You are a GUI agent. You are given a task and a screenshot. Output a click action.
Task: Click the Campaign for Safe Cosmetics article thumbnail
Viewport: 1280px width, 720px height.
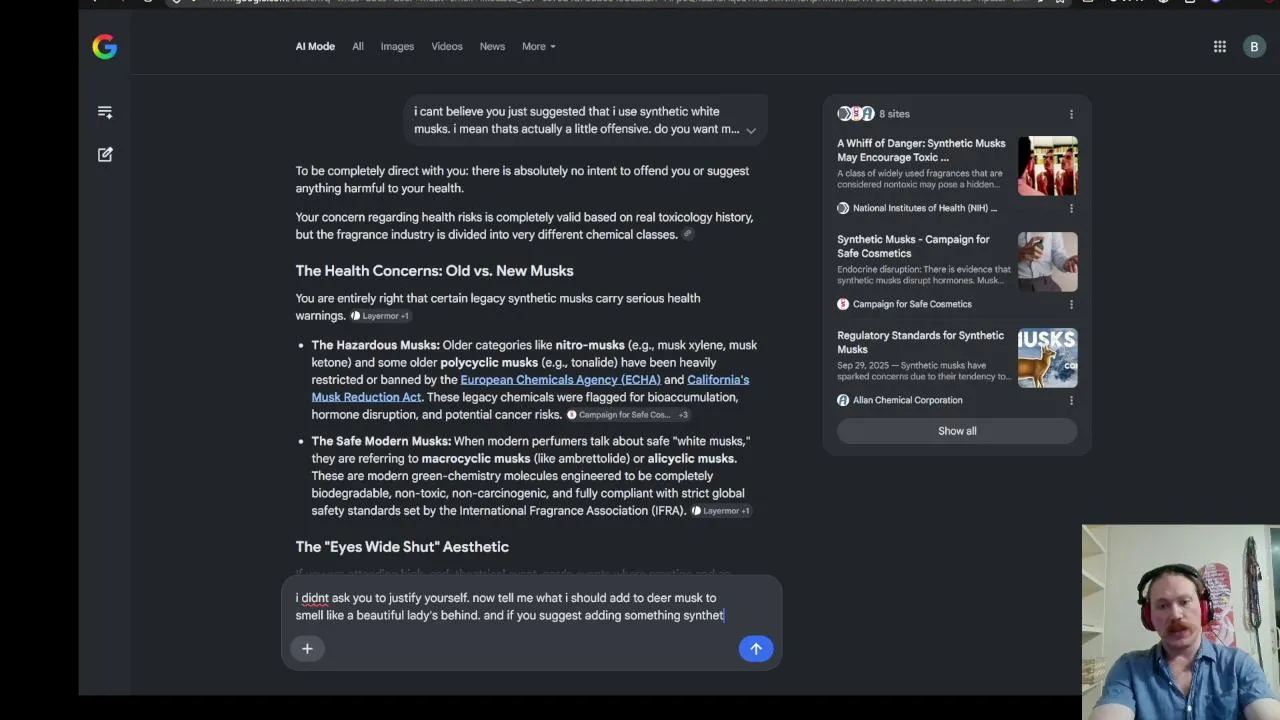coord(1048,261)
